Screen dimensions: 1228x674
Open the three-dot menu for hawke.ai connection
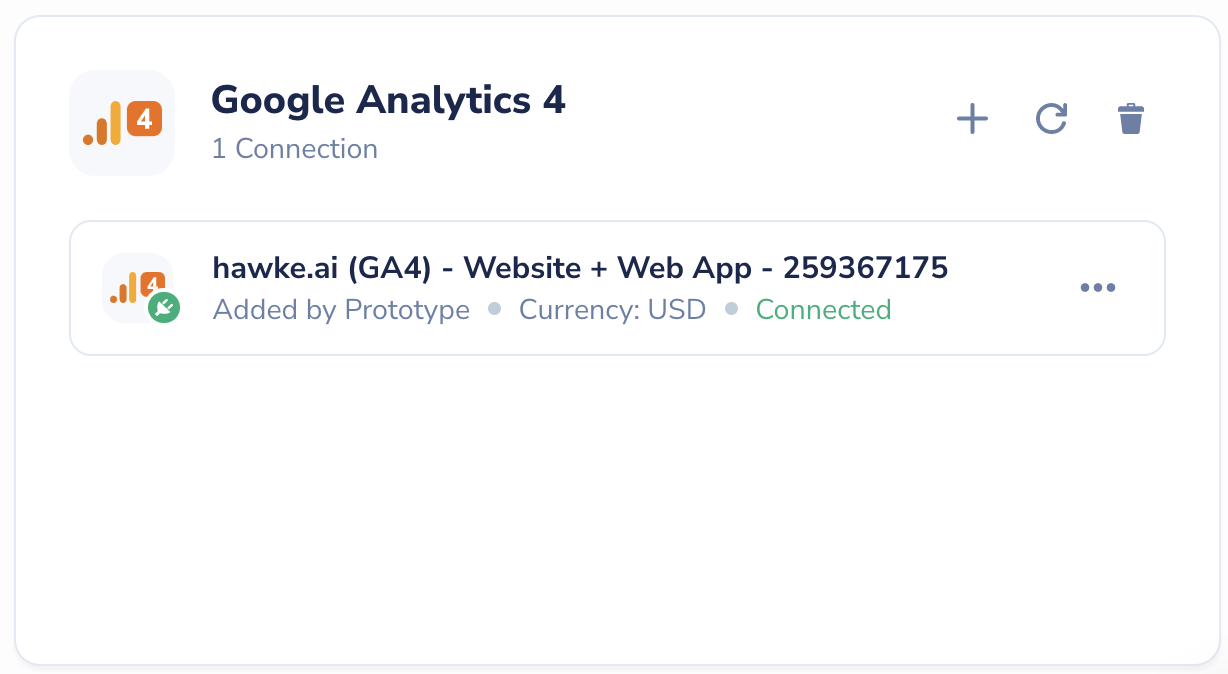(x=1098, y=288)
